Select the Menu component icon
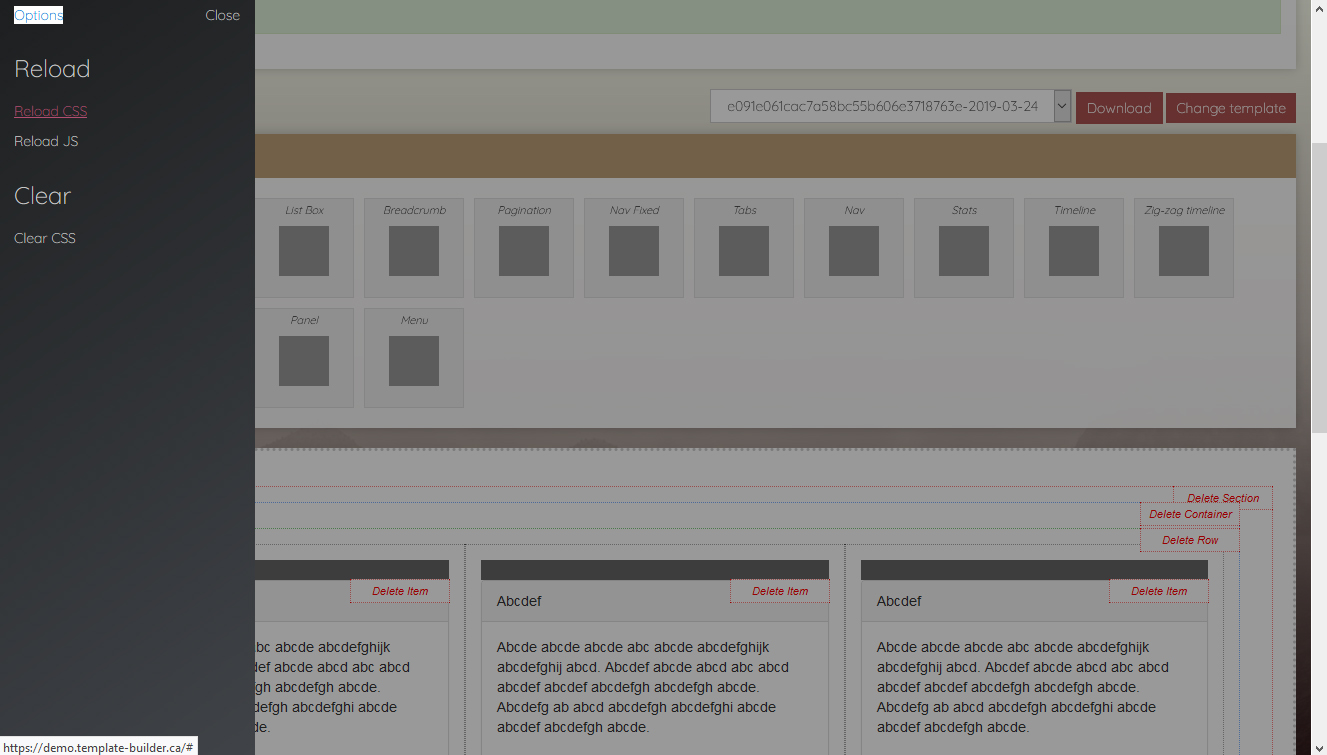 click(414, 360)
